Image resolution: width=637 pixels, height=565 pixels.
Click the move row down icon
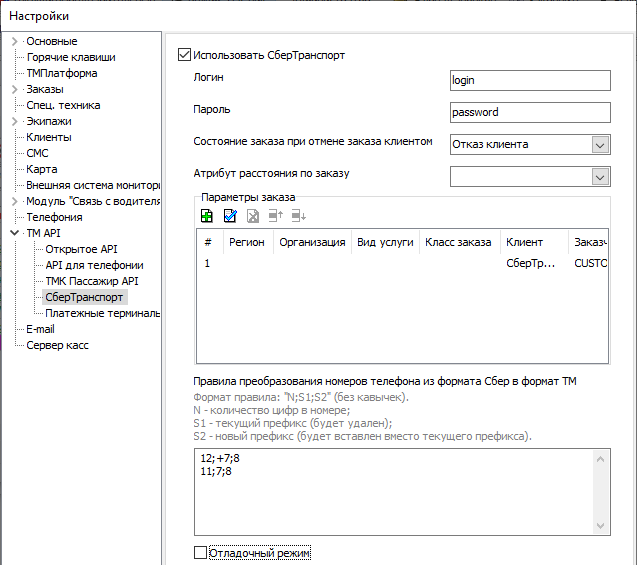tap(299, 216)
